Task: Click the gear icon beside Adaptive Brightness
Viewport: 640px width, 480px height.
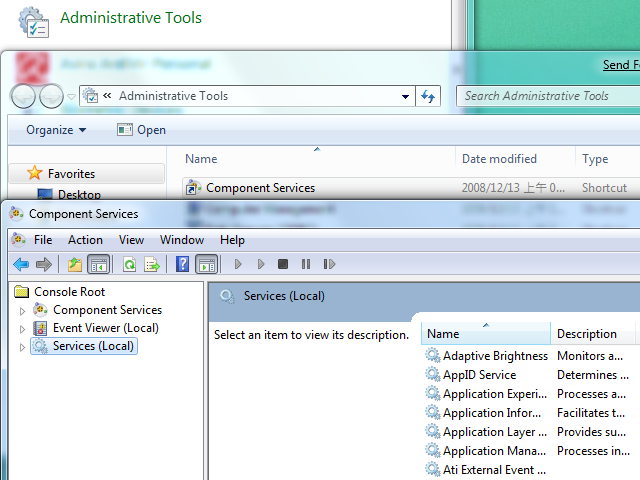Action: (x=433, y=355)
